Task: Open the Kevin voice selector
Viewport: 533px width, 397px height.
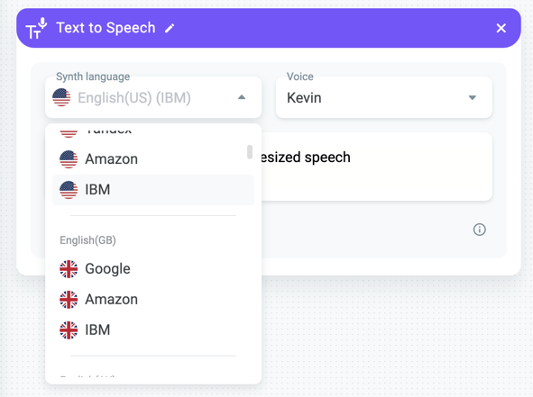Action: point(384,98)
